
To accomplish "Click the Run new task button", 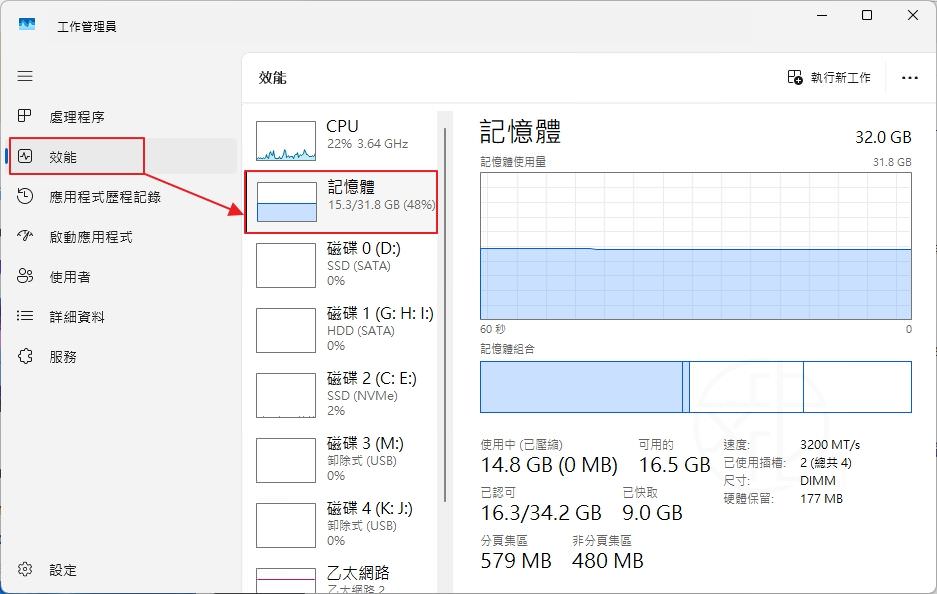I will click(x=830, y=77).
